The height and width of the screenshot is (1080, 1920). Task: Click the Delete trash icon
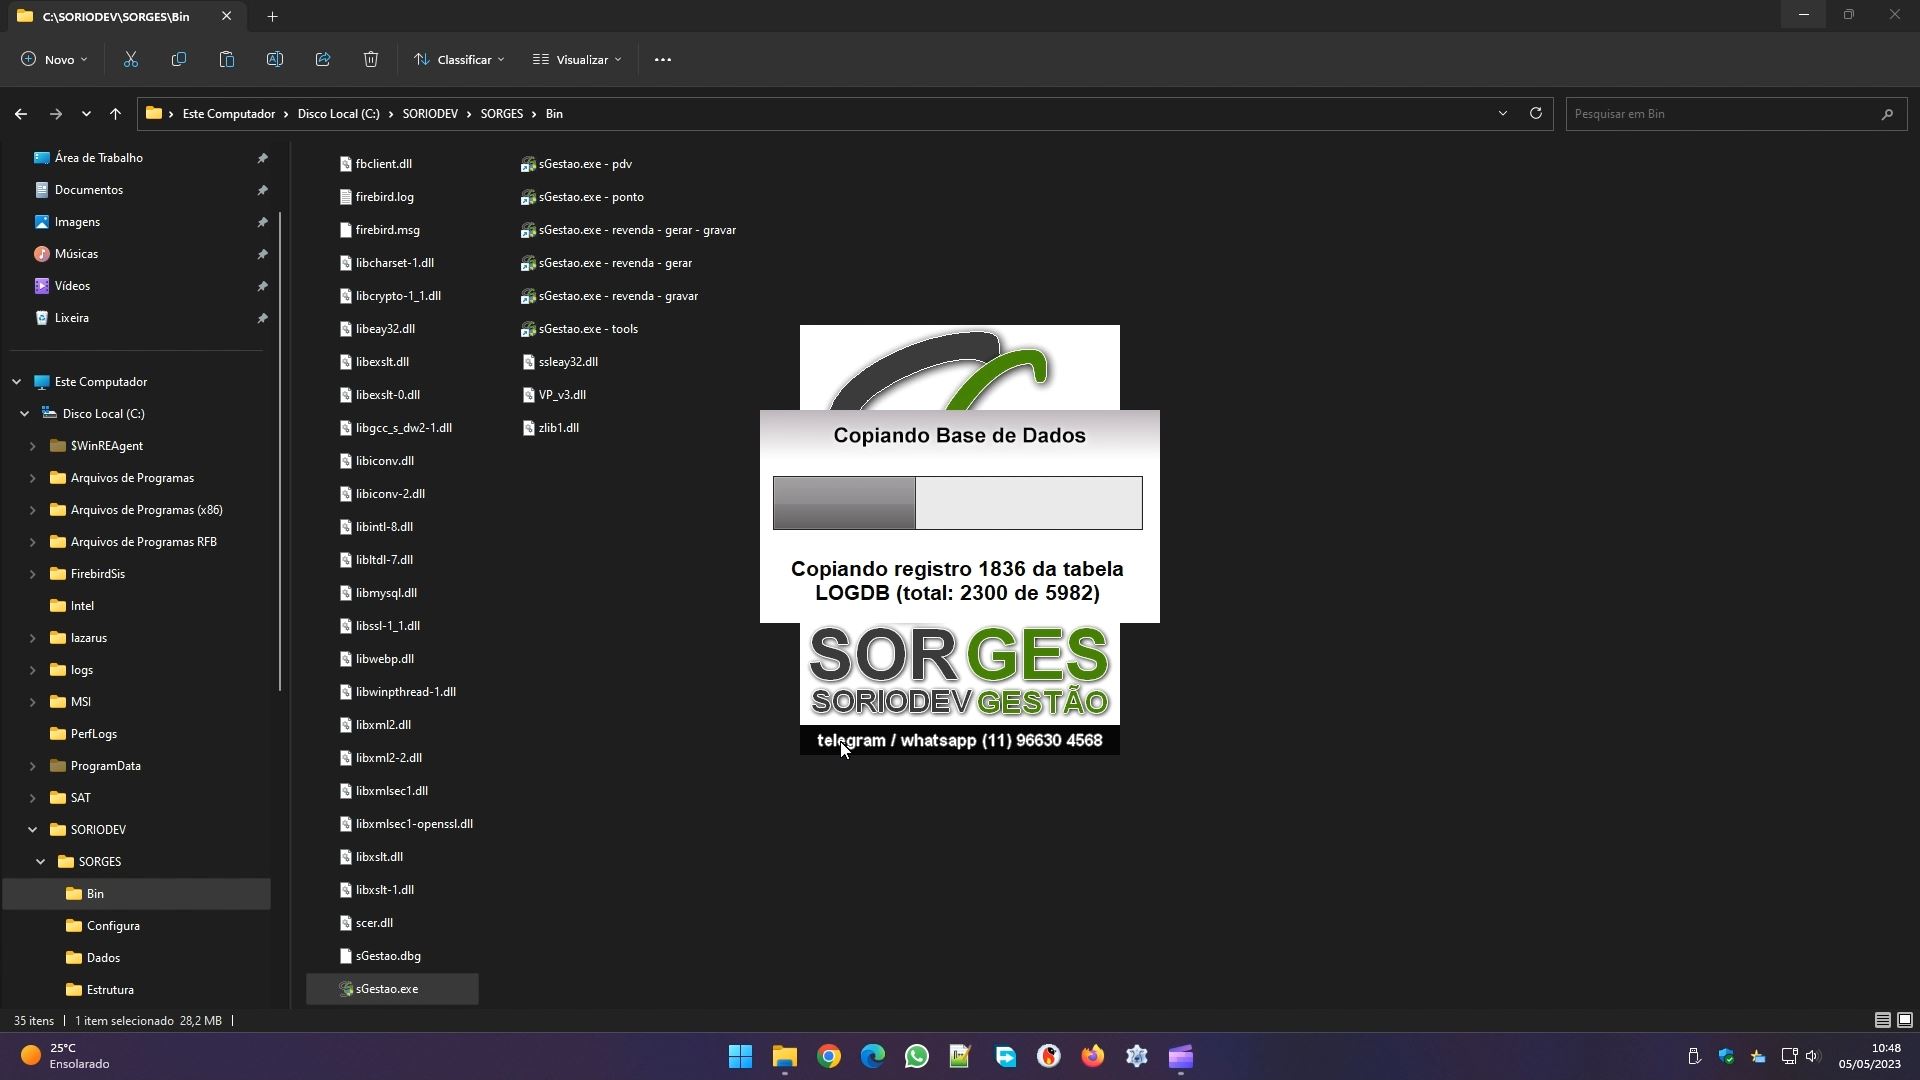coord(371,60)
